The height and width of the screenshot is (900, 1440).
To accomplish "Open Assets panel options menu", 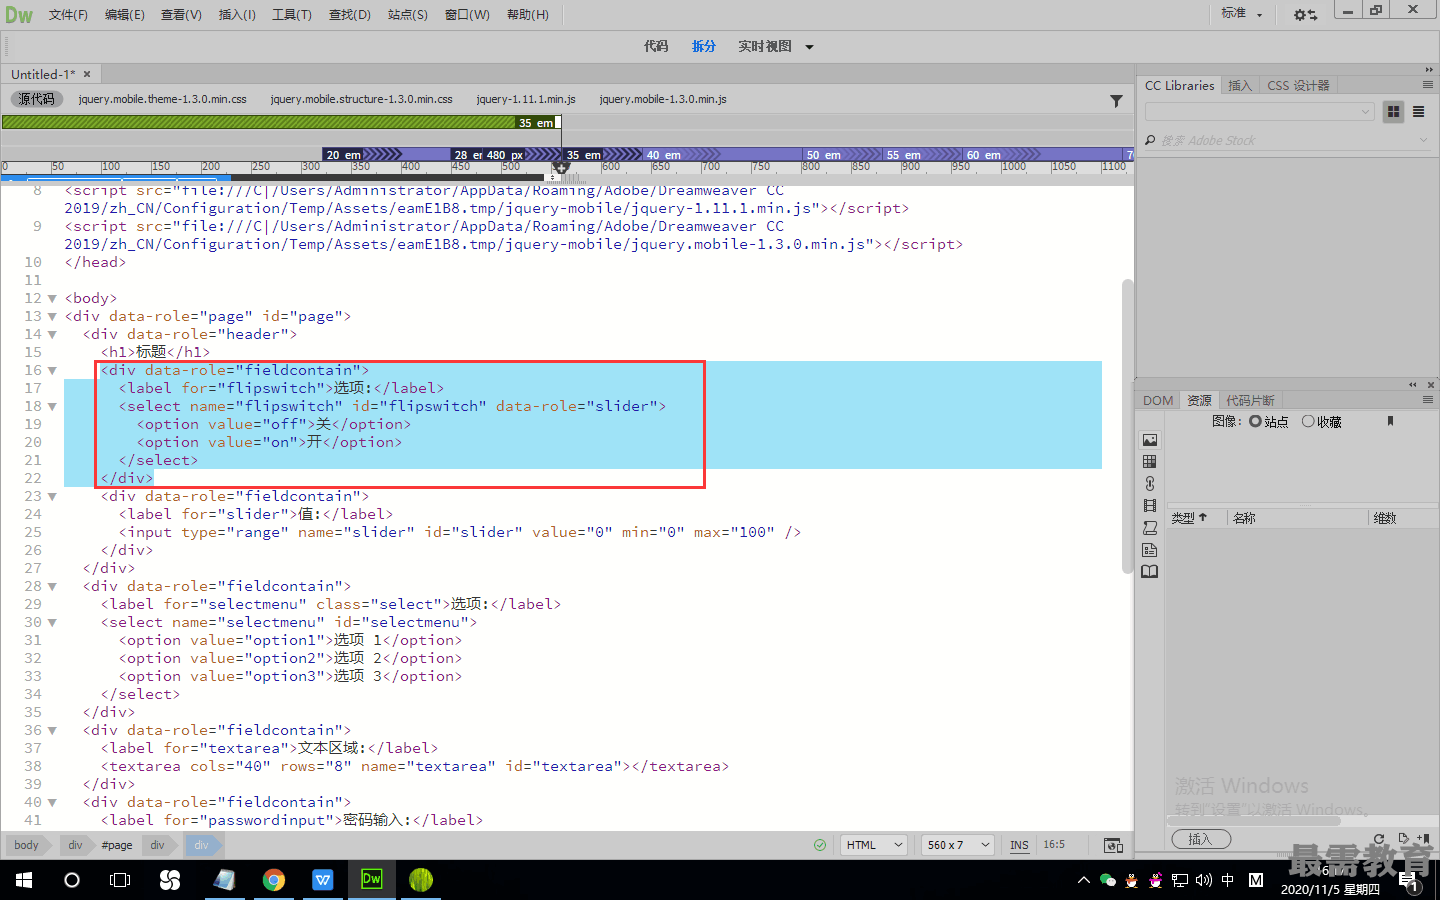I will point(1428,400).
